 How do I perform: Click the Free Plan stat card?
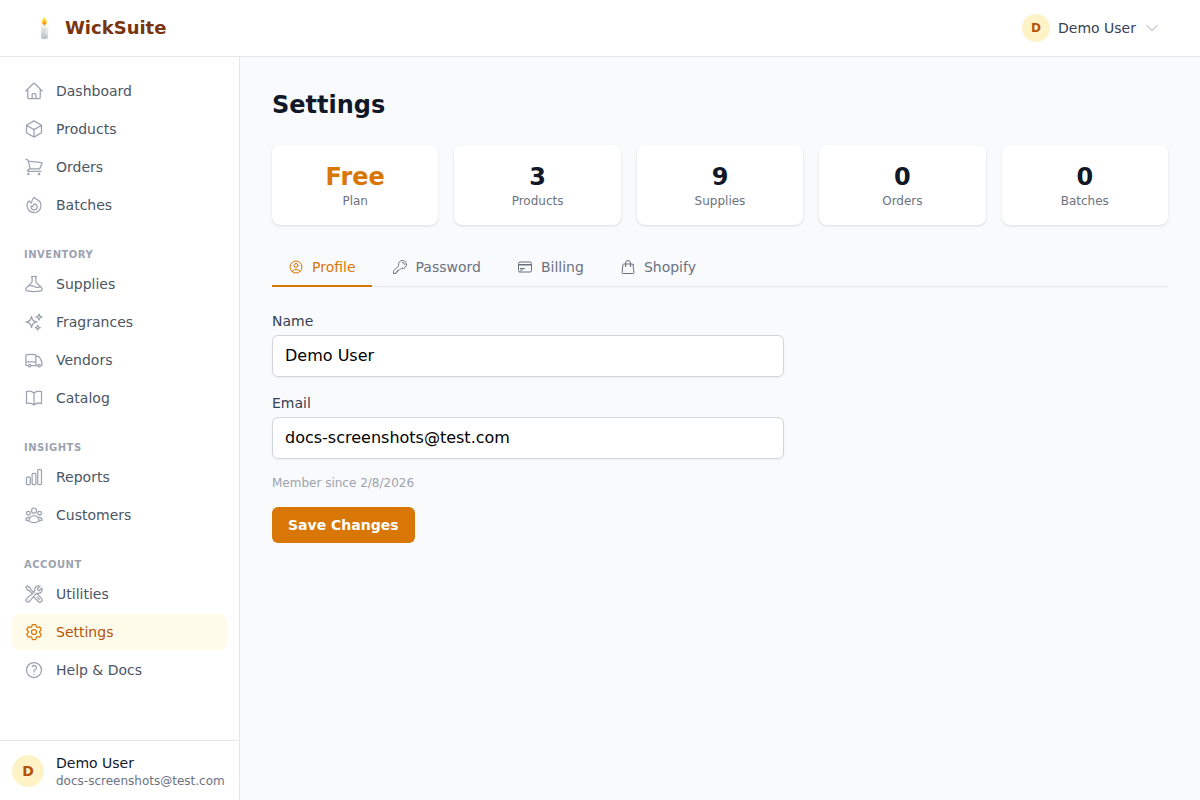[x=354, y=185]
